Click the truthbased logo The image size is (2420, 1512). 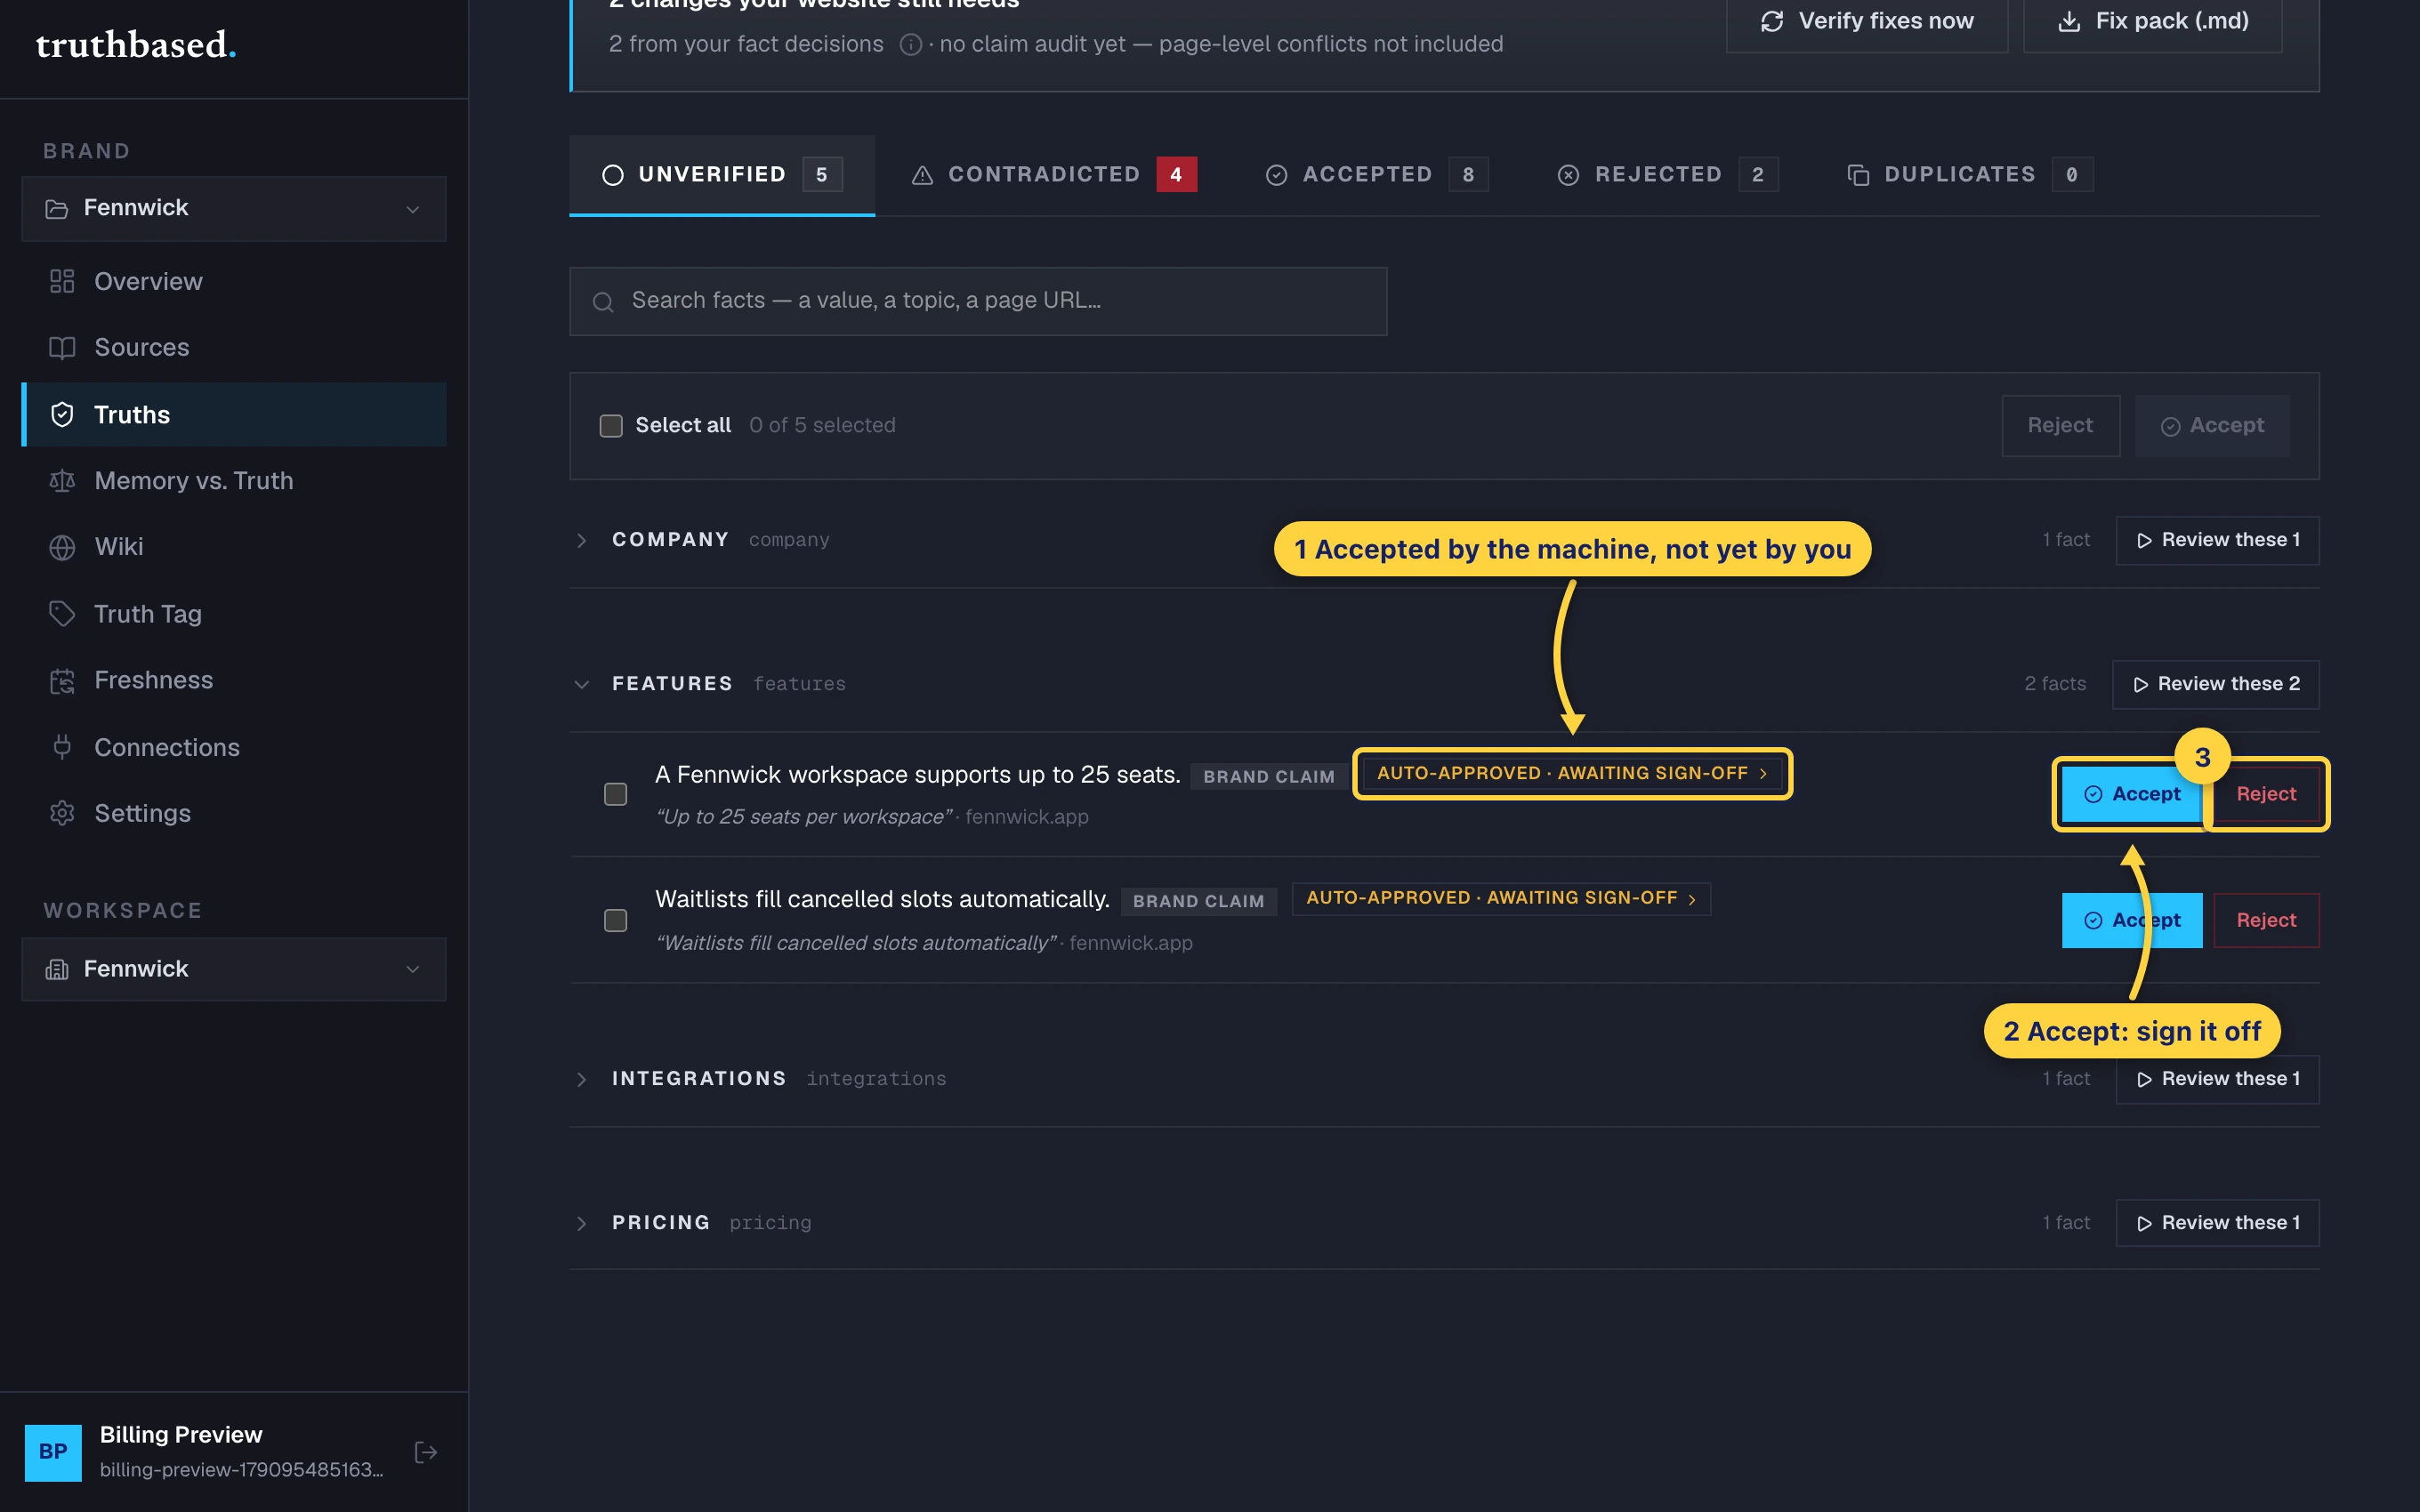coord(136,45)
